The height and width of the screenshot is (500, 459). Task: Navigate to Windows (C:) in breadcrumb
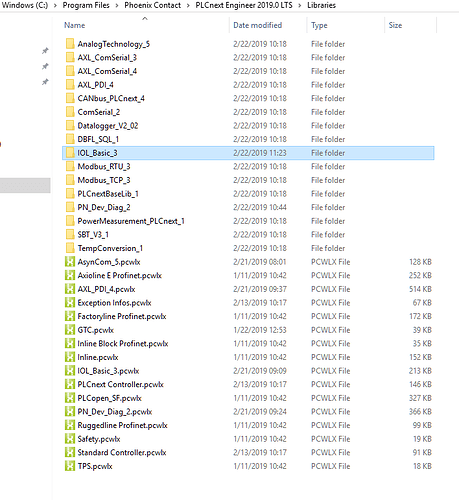25,5
